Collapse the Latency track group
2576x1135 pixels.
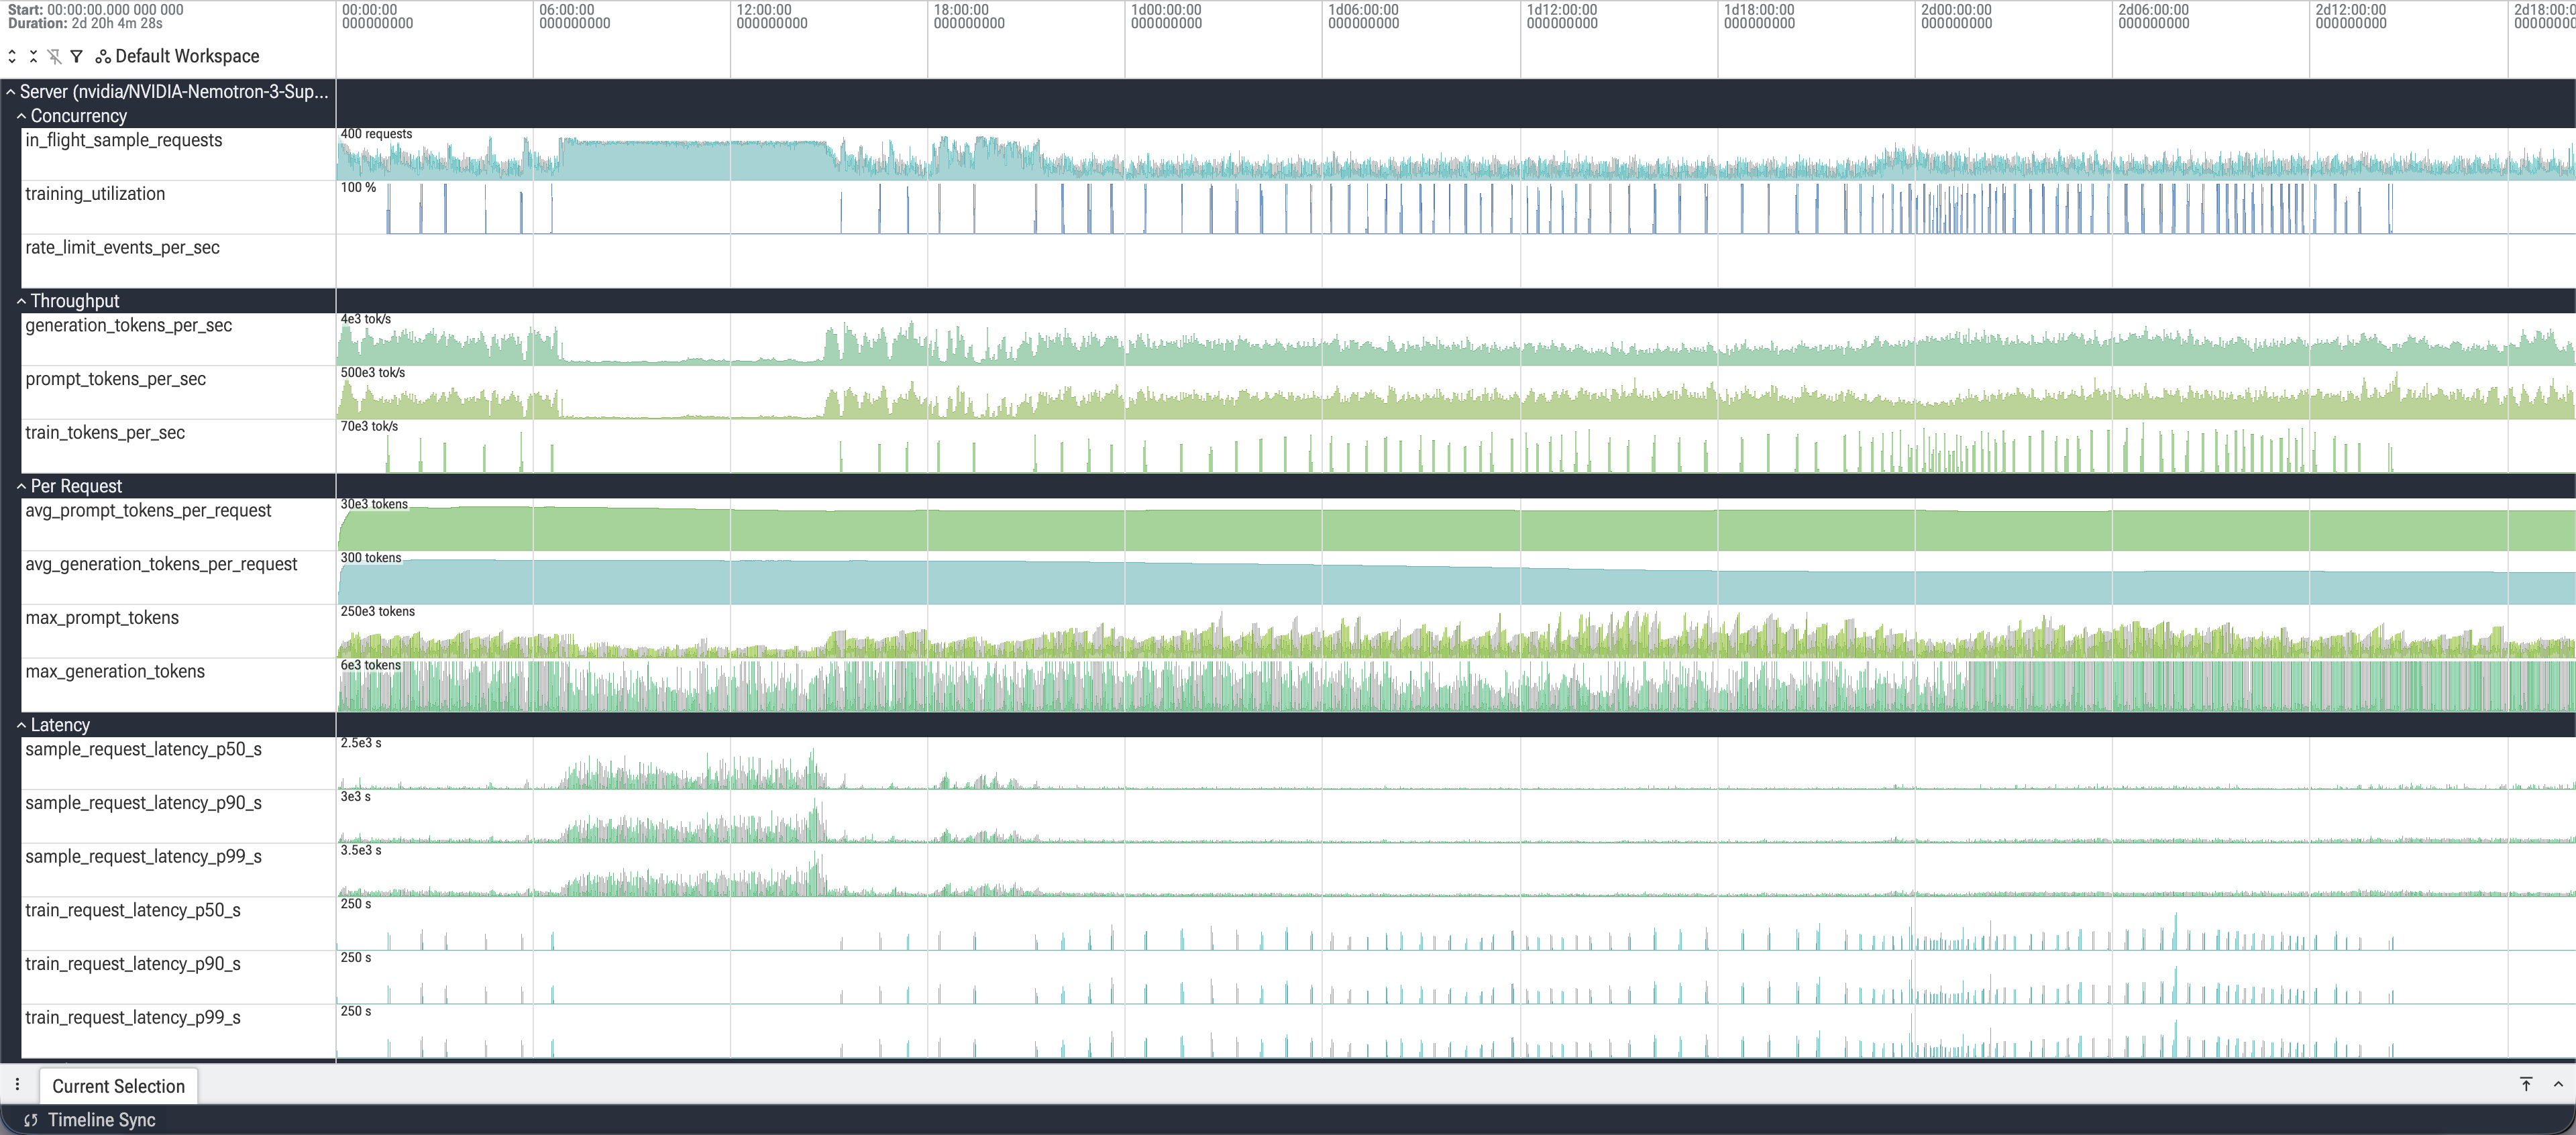coord(21,725)
